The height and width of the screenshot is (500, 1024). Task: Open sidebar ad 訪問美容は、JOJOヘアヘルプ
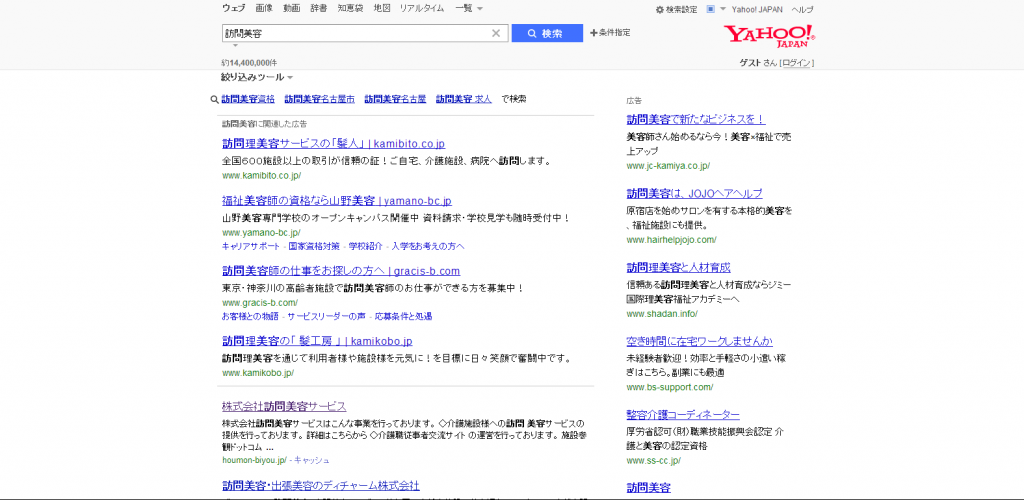tap(694, 194)
